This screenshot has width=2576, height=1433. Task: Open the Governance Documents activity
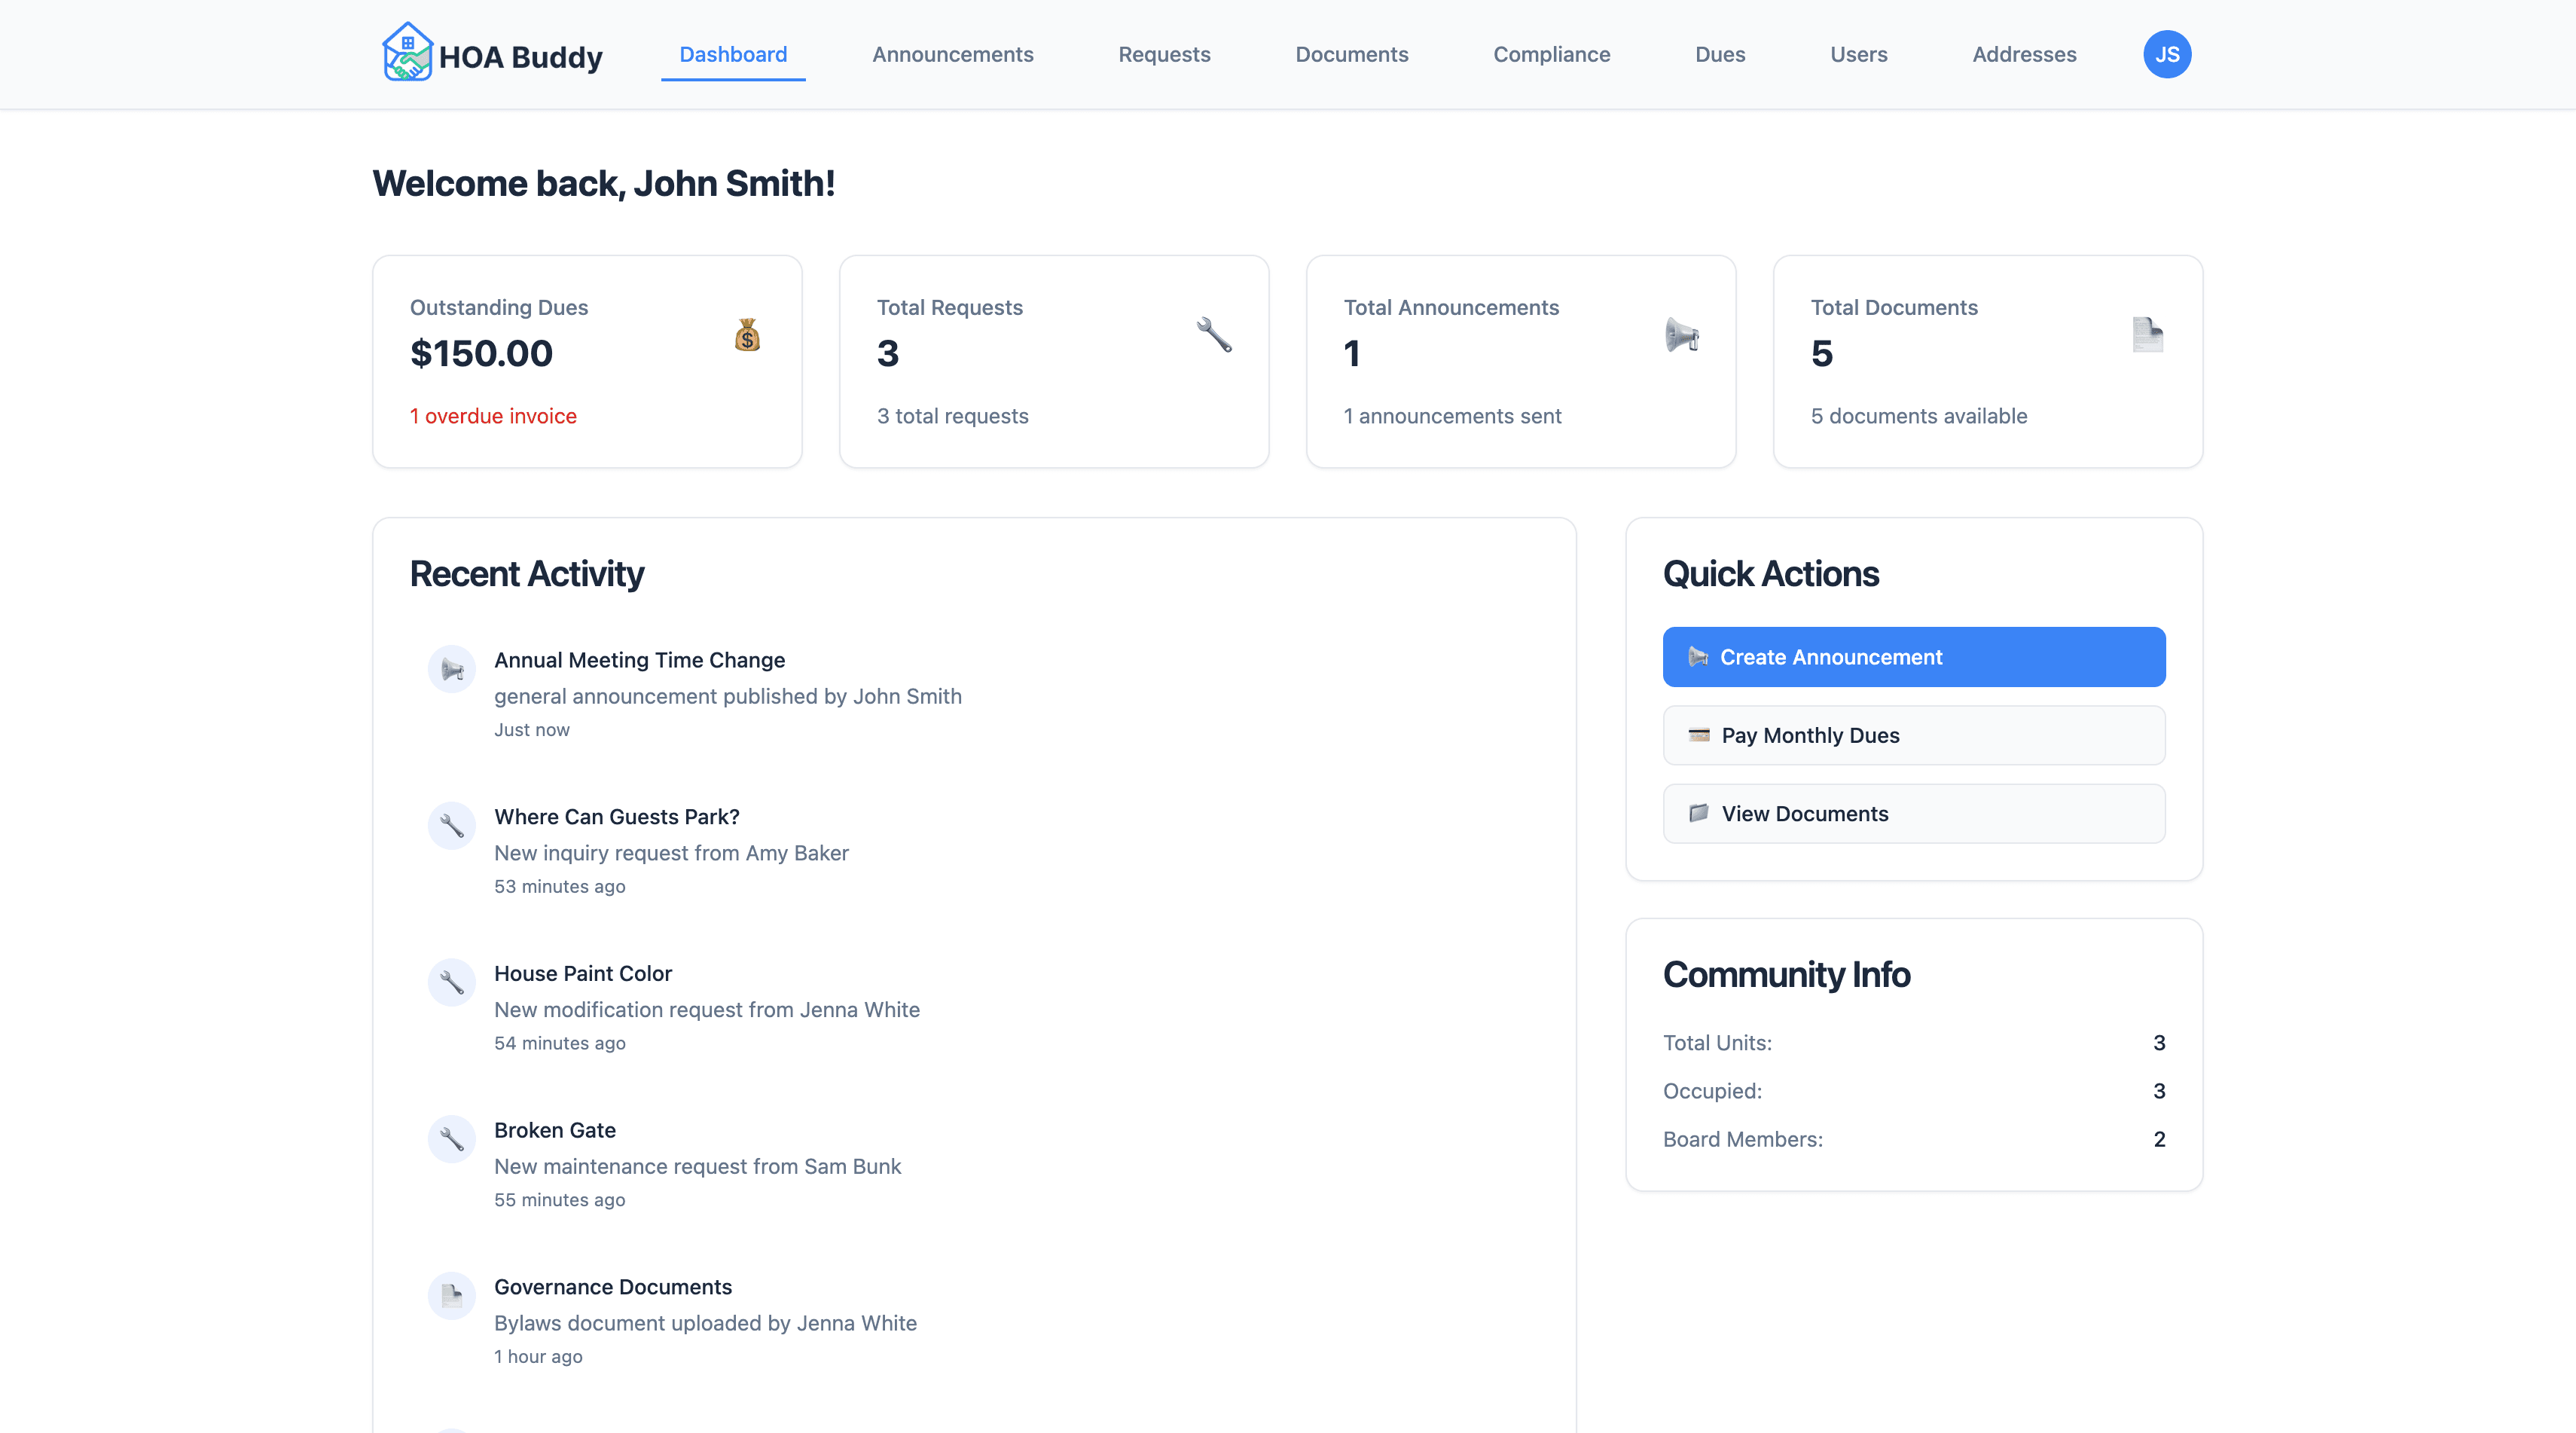[613, 1287]
